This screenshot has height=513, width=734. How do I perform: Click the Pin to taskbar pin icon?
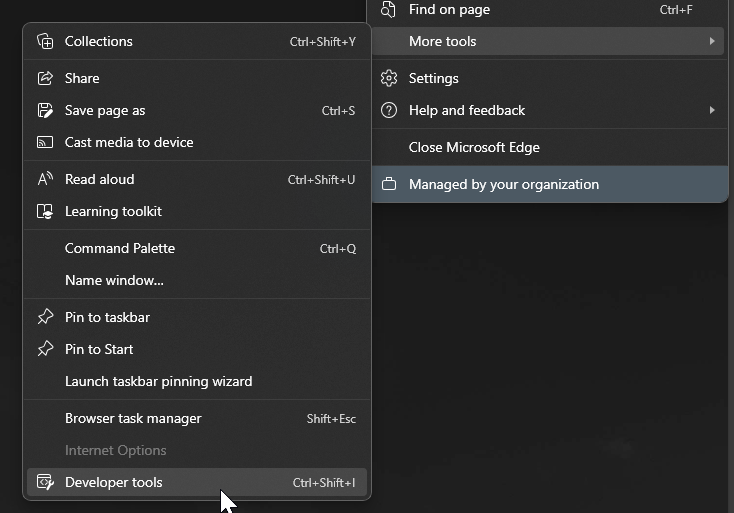pos(45,317)
